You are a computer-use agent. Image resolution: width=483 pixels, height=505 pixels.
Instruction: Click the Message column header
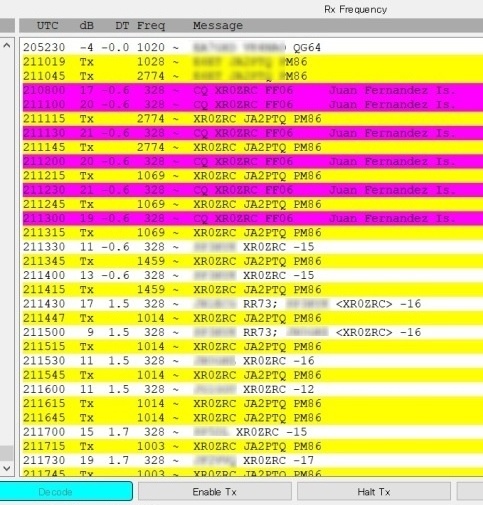coord(218,26)
